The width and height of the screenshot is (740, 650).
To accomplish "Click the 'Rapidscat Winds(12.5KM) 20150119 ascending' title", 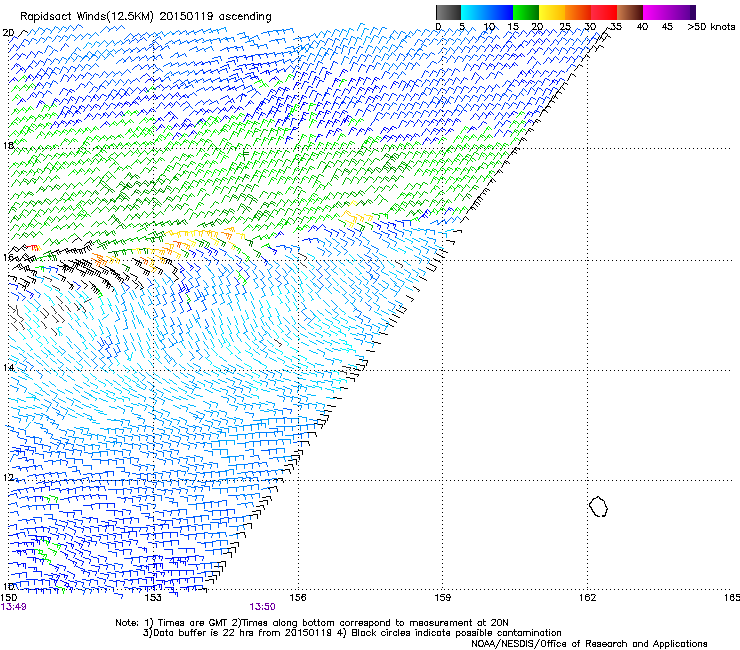I will [x=146, y=17].
